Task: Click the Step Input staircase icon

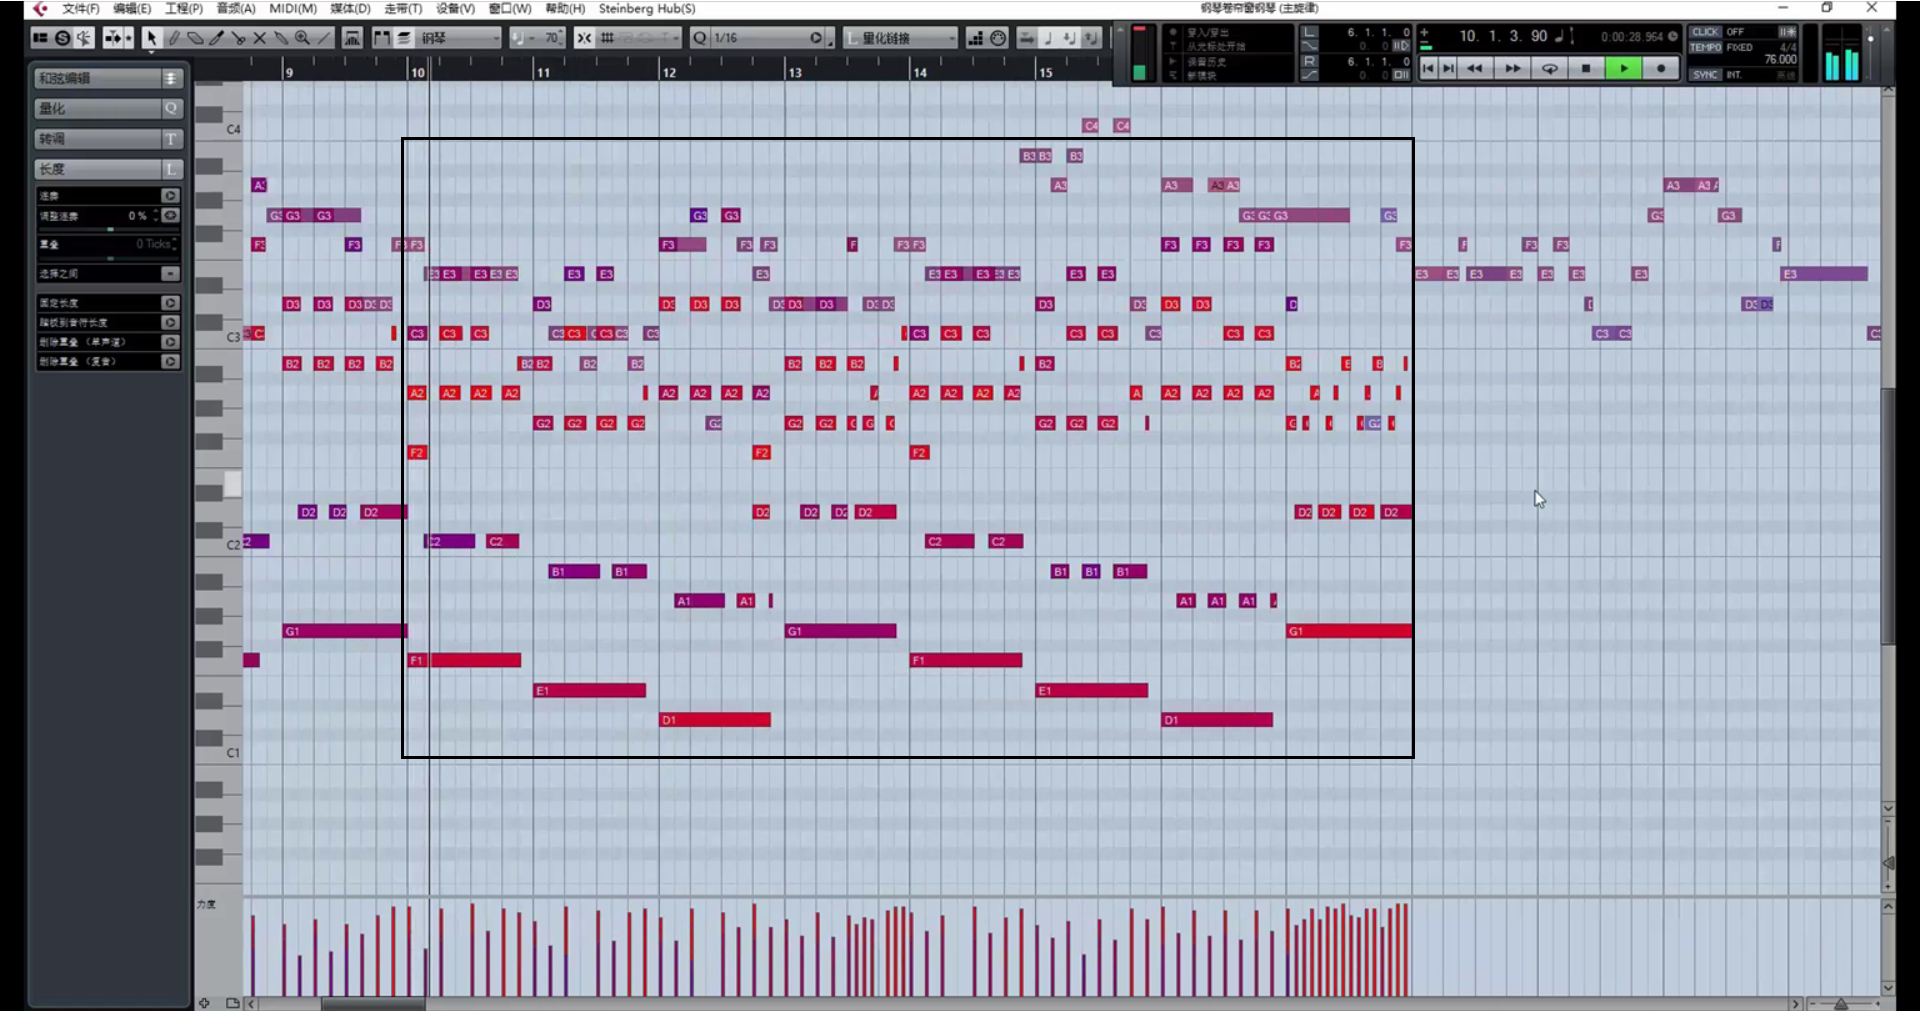Action: click(976, 38)
